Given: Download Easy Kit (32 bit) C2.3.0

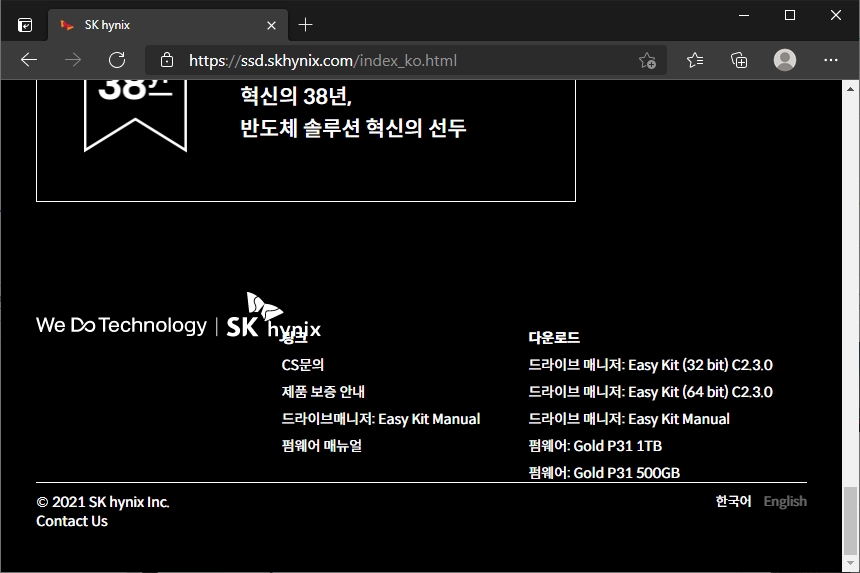Looking at the screenshot, I should [x=650, y=365].
